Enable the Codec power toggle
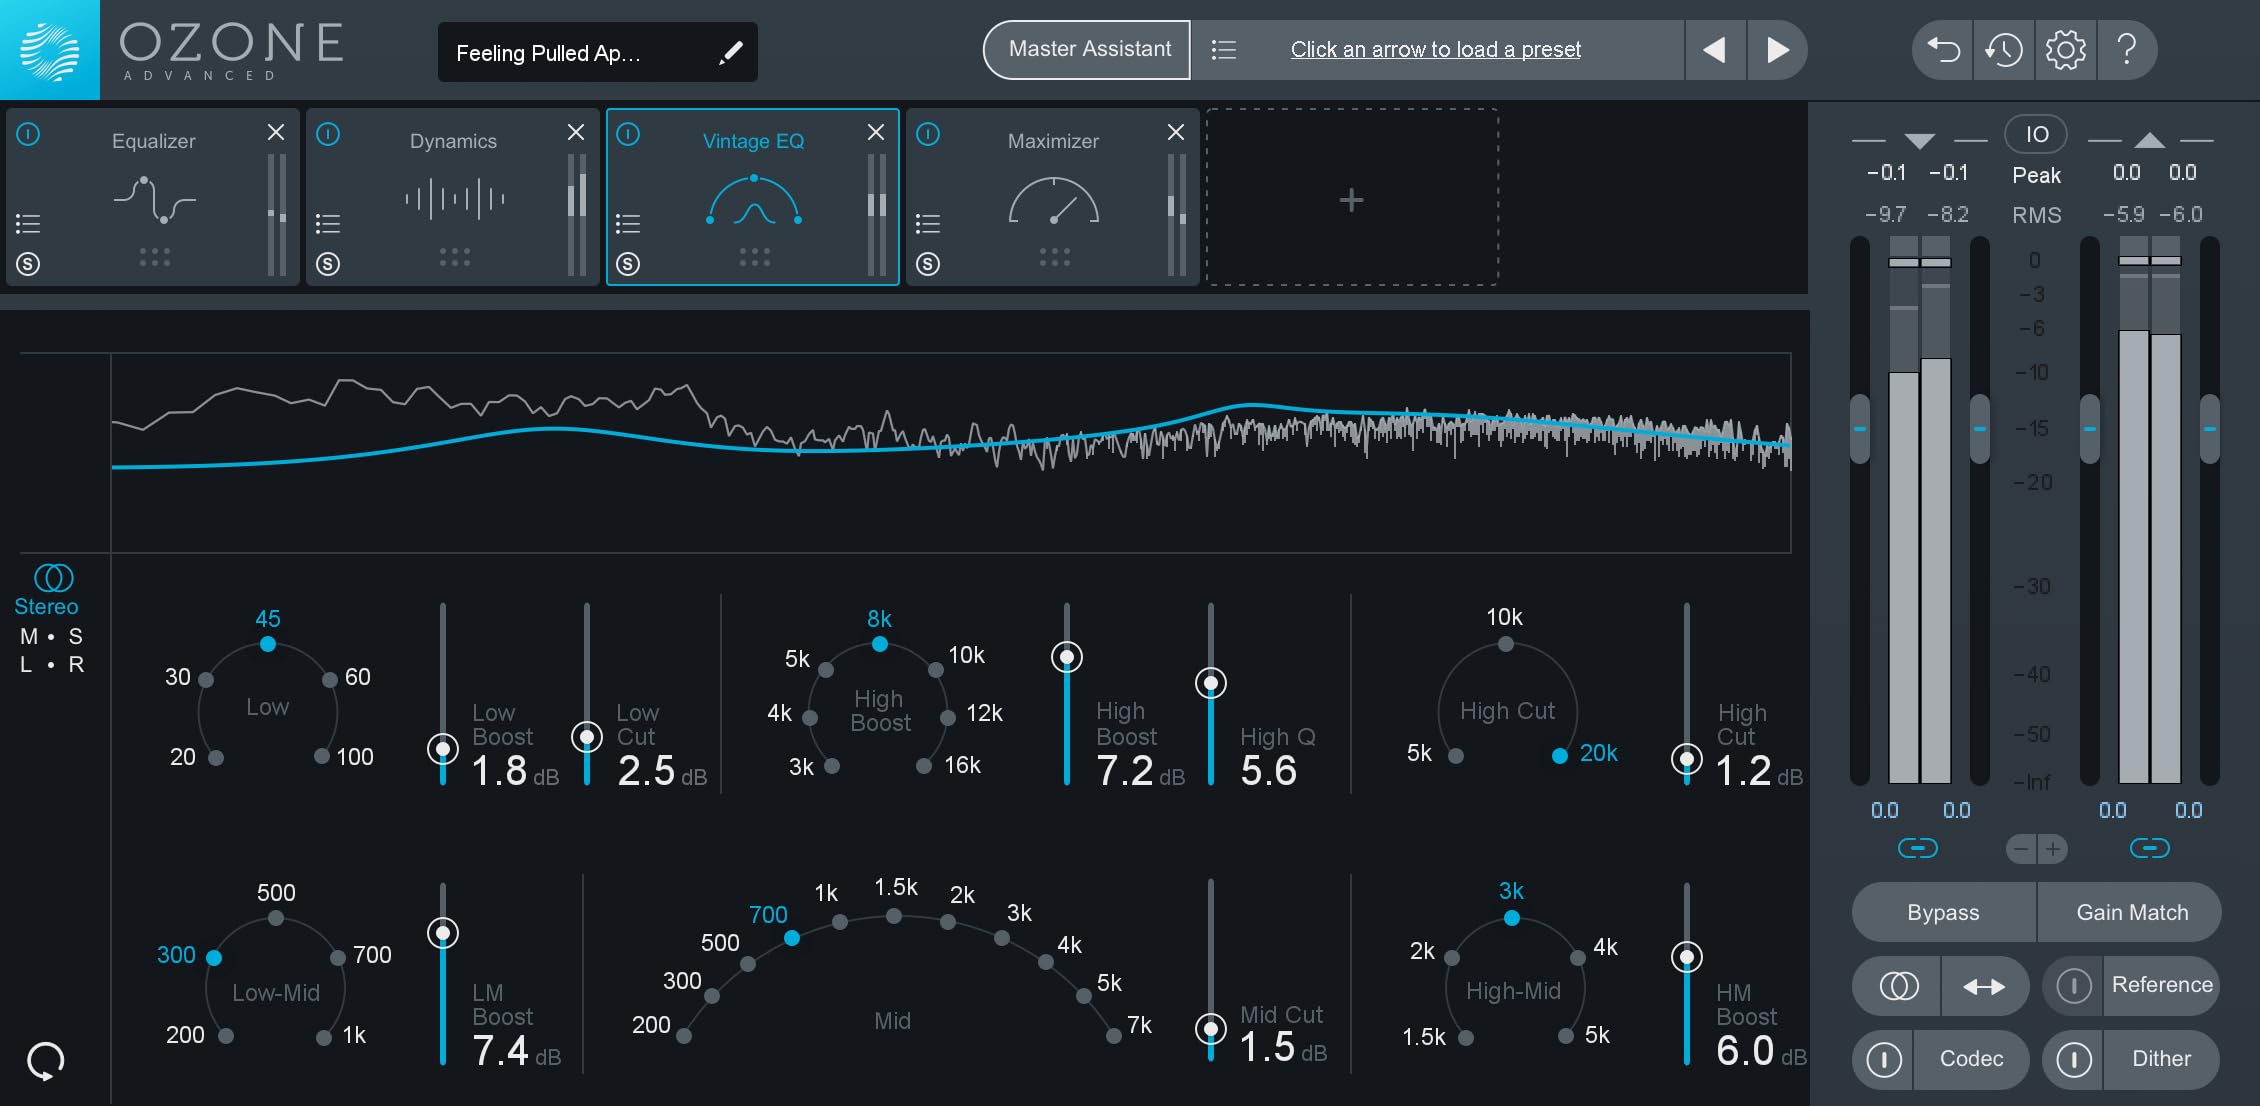This screenshot has height=1106, width=2260. (1884, 1059)
